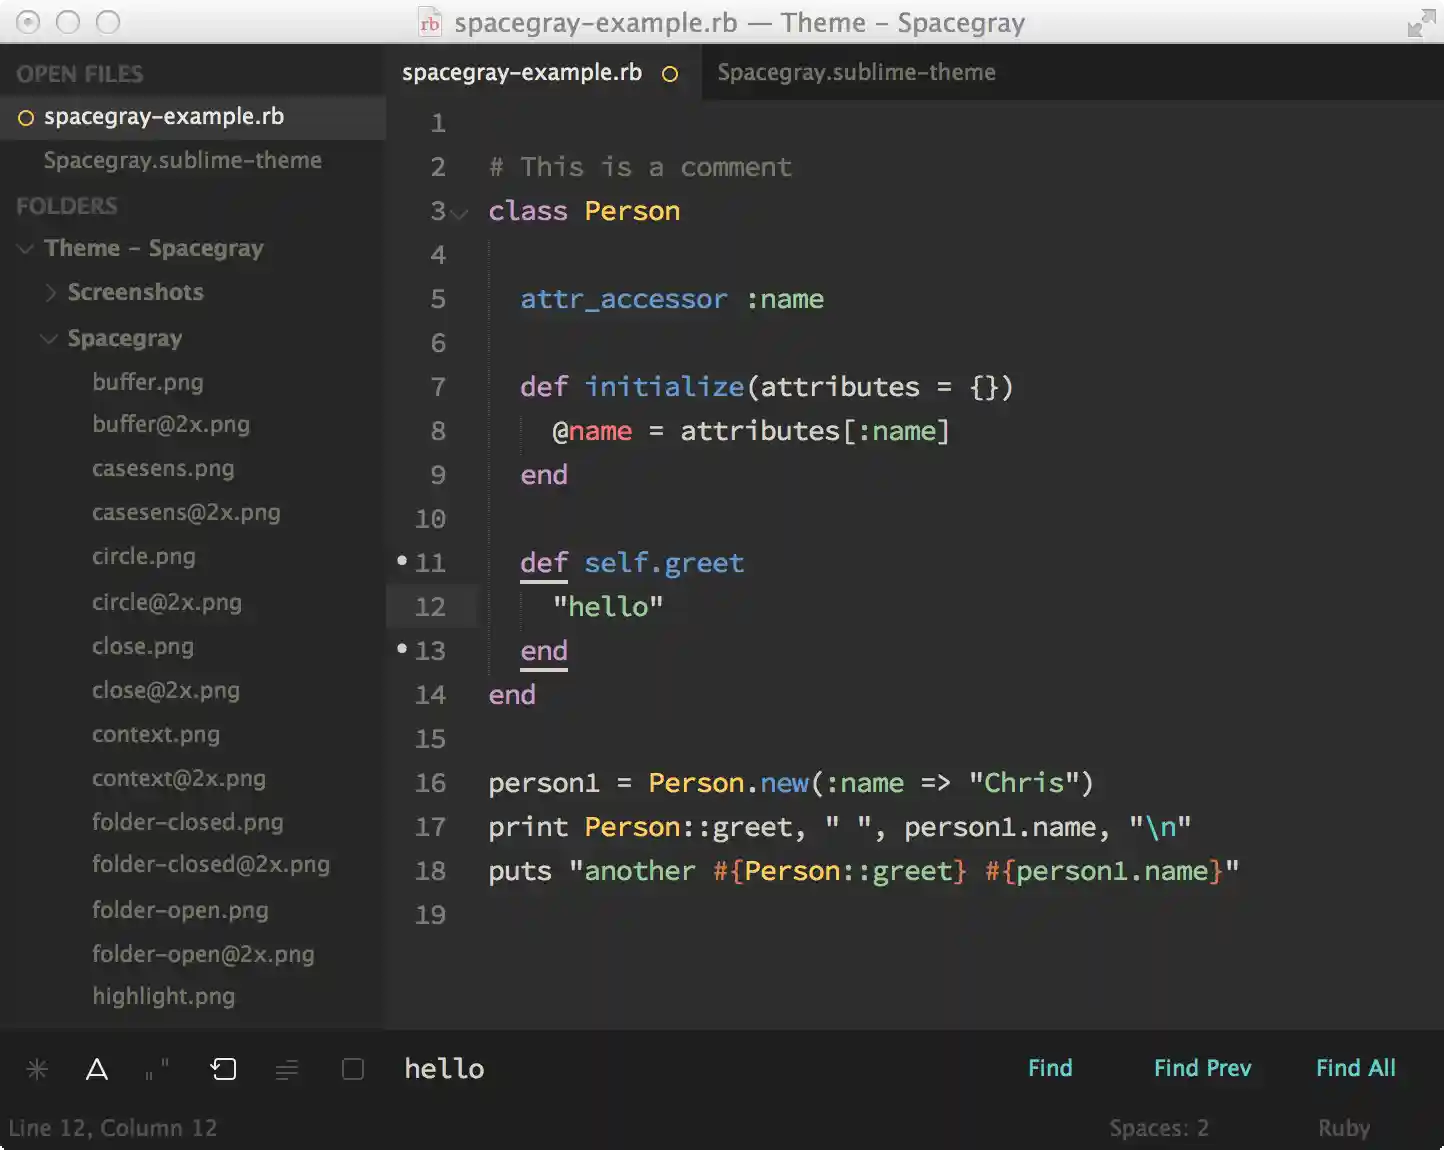This screenshot has height=1150, width=1444.
Task: Click the Find button
Action: coord(1049,1068)
